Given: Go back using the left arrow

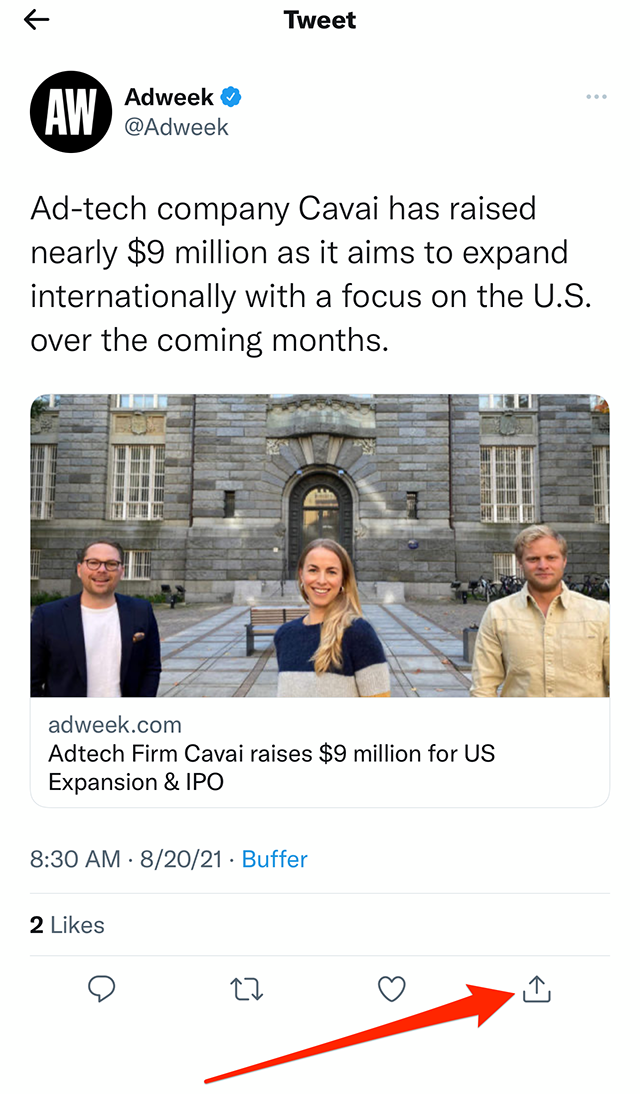Looking at the screenshot, I should pyautogui.click(x=37, y=20).
